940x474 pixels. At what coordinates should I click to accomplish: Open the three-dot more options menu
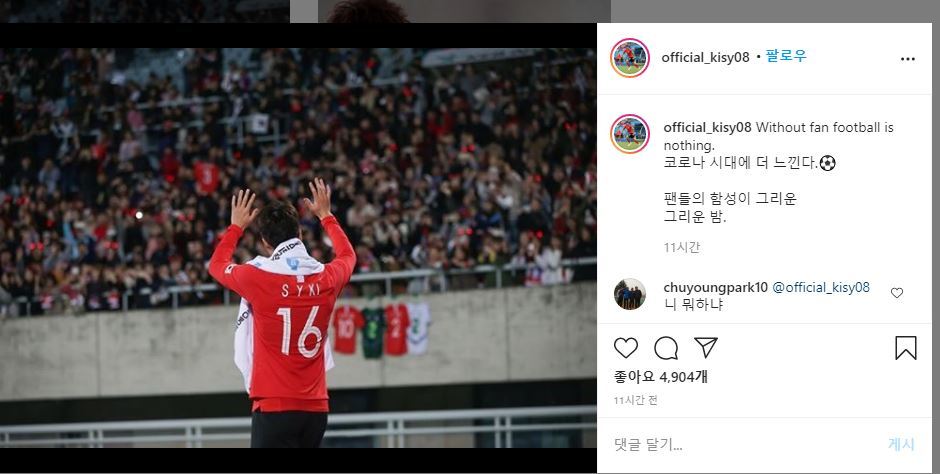click(x=908, y=59)
